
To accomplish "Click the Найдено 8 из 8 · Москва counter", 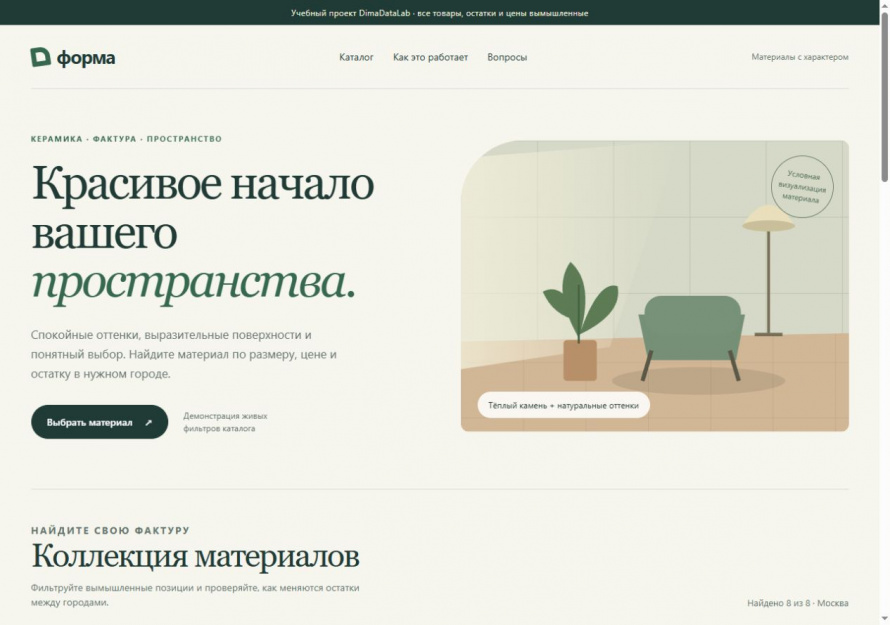I will pyautogui.click(x=797, y=603).
